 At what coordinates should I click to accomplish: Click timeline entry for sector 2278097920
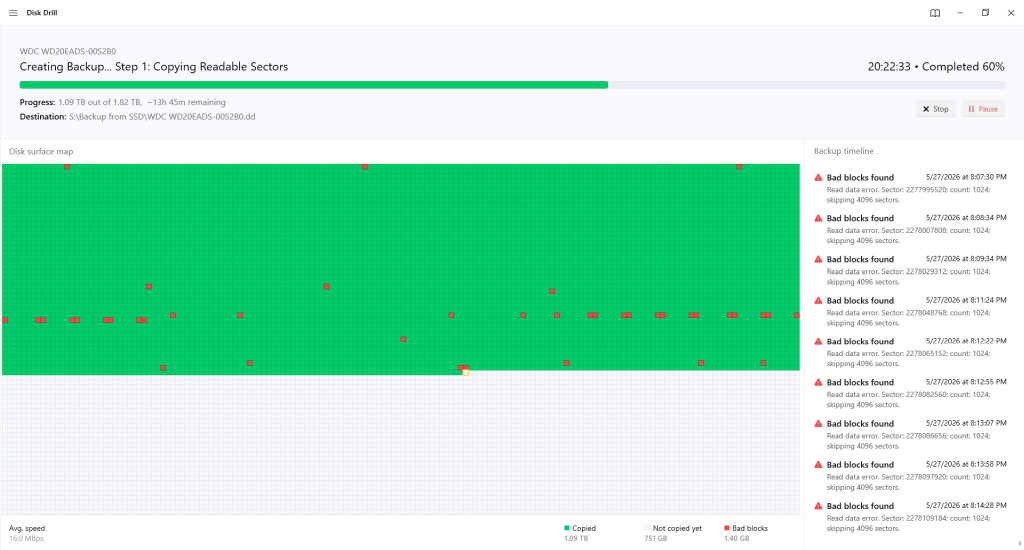click(x=910, y=476)
